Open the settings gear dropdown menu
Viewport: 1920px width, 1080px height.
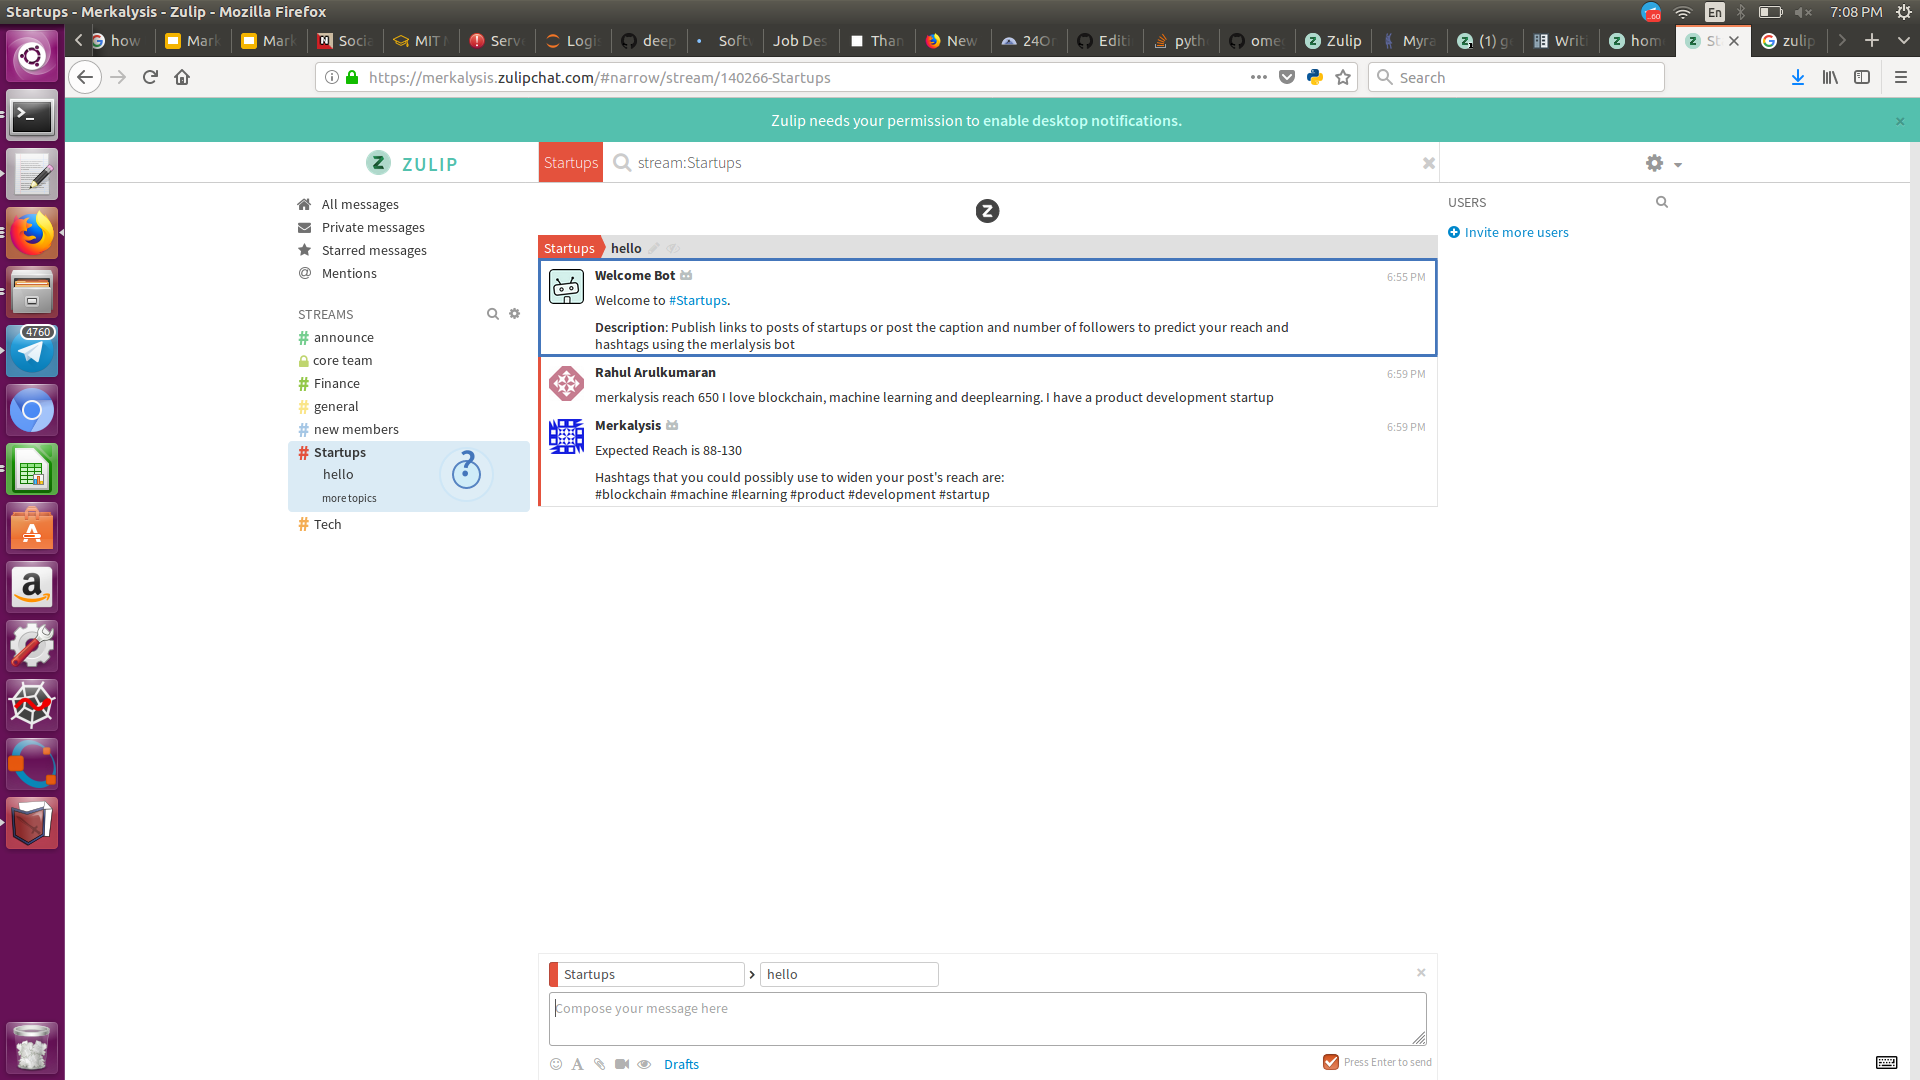pos(1663,163)
